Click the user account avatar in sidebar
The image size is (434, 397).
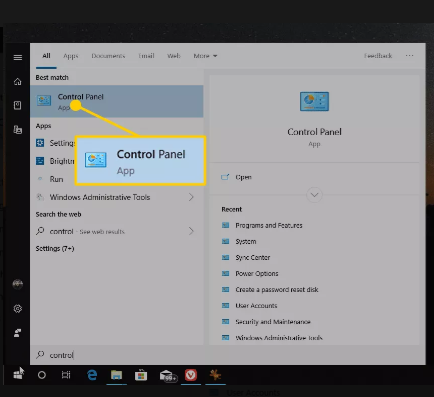tap(18, 284)
